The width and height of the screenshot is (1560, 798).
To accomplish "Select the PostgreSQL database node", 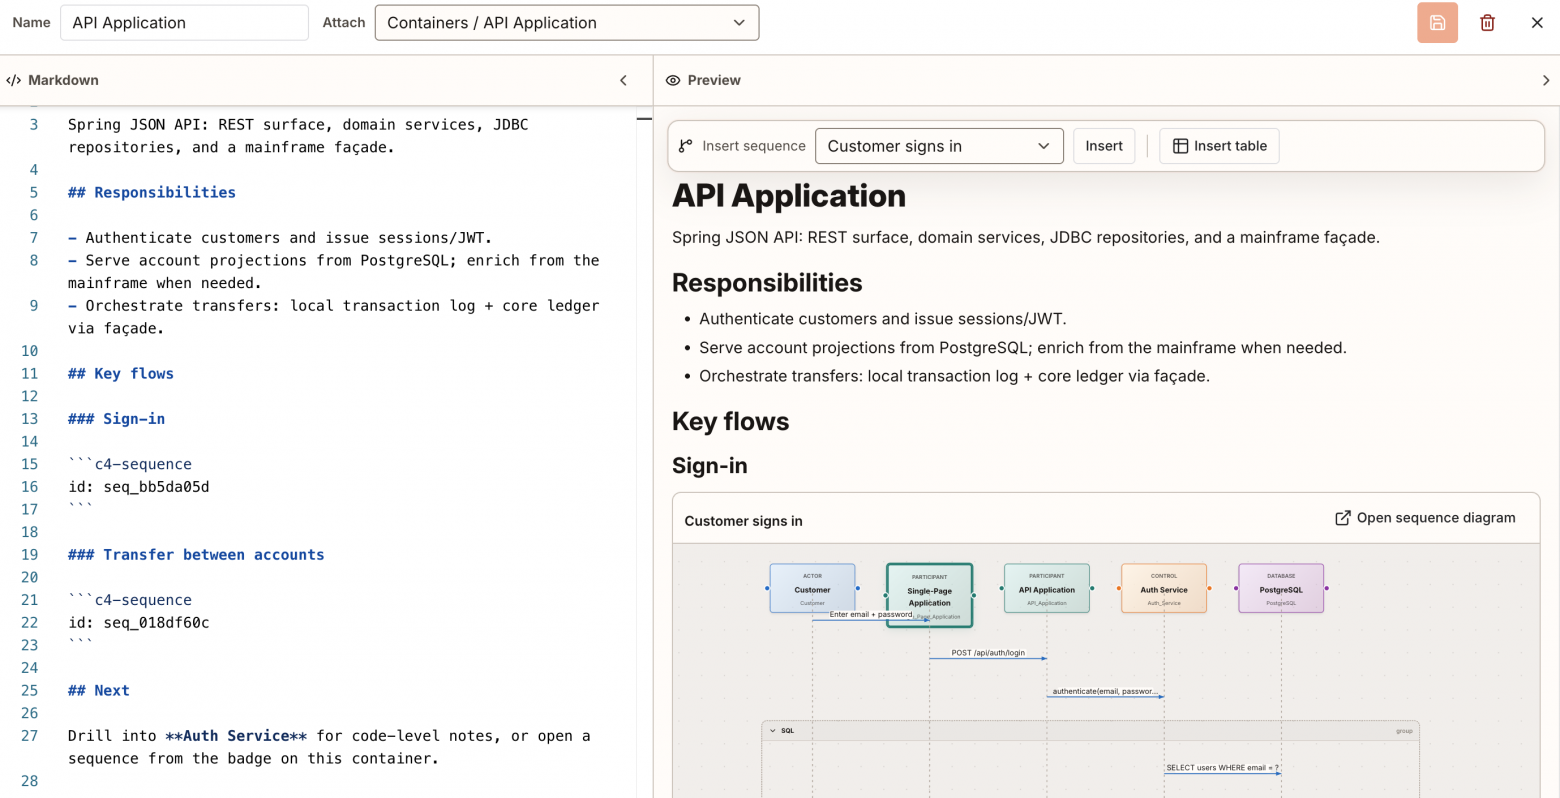I will (x=1281, y=588).
